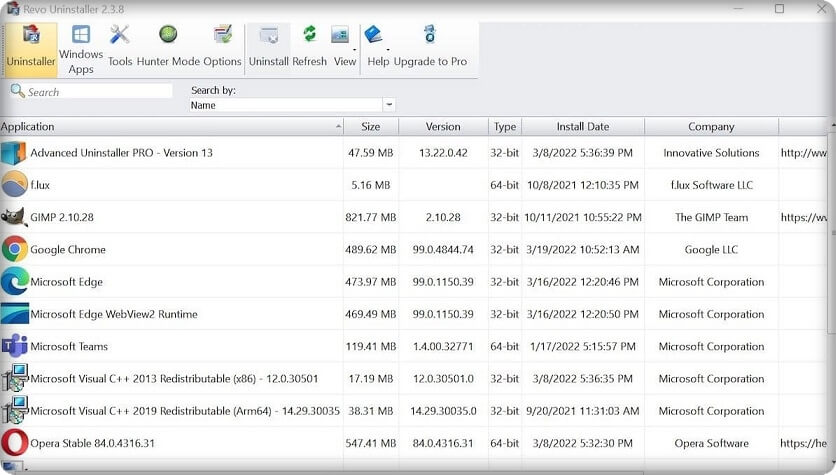The width and height of the screenshot is (836, 475).
Task: Select the Visual C++ 2013 Redistributable icon
Action: [x=14, y=378]
